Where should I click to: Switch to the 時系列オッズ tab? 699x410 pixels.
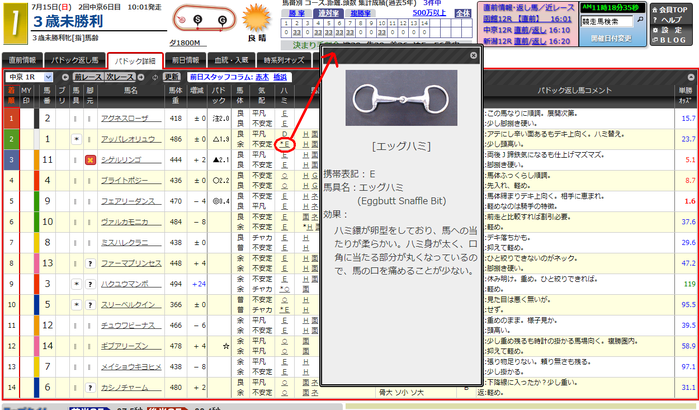[284, 60]
